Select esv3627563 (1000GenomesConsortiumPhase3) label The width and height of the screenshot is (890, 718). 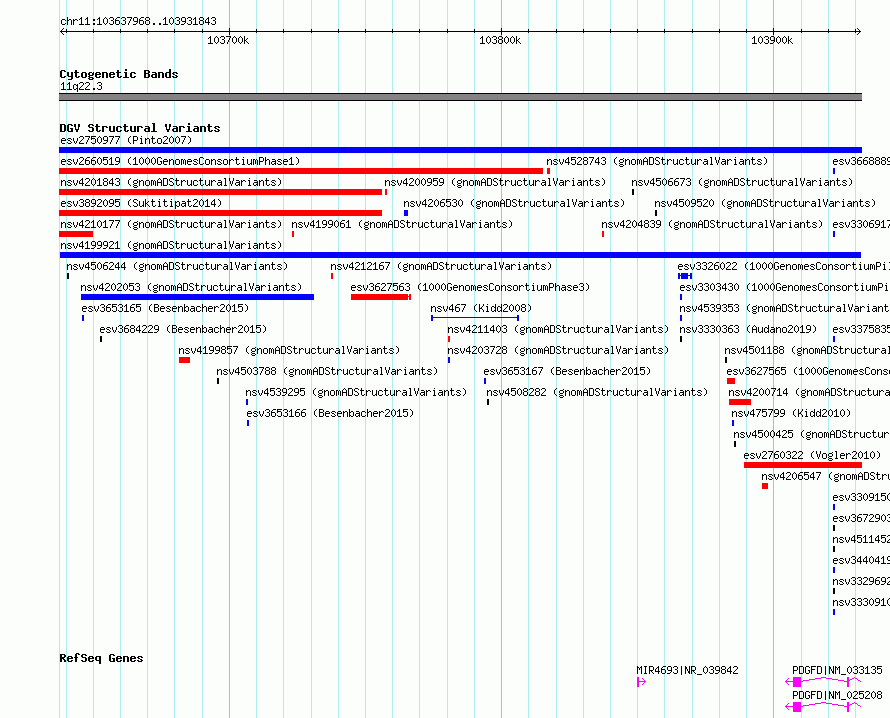click(x=470, y=287)
